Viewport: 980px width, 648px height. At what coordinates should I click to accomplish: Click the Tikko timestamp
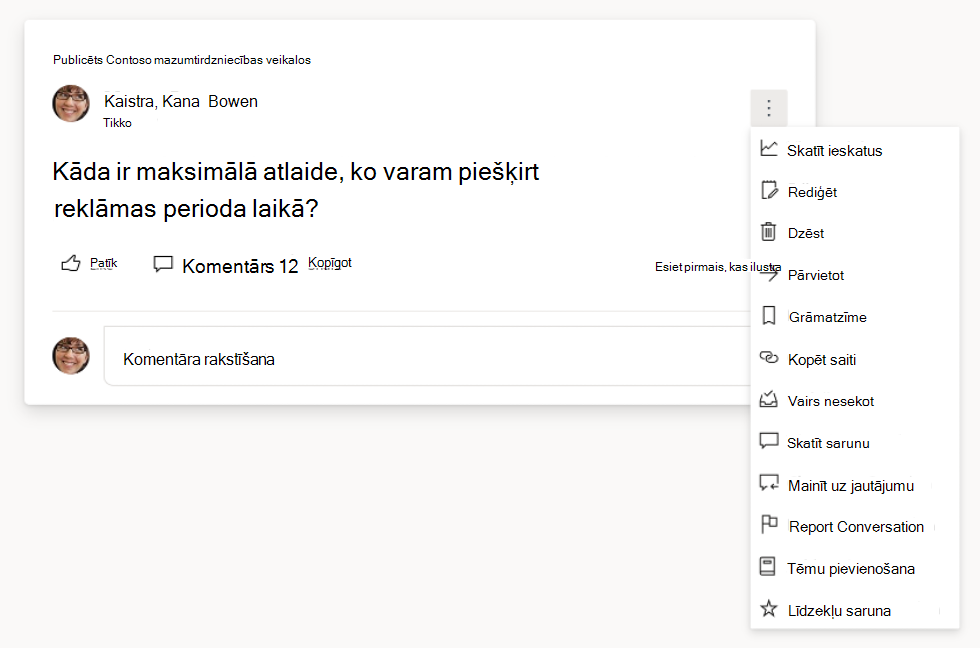[118, 123]
